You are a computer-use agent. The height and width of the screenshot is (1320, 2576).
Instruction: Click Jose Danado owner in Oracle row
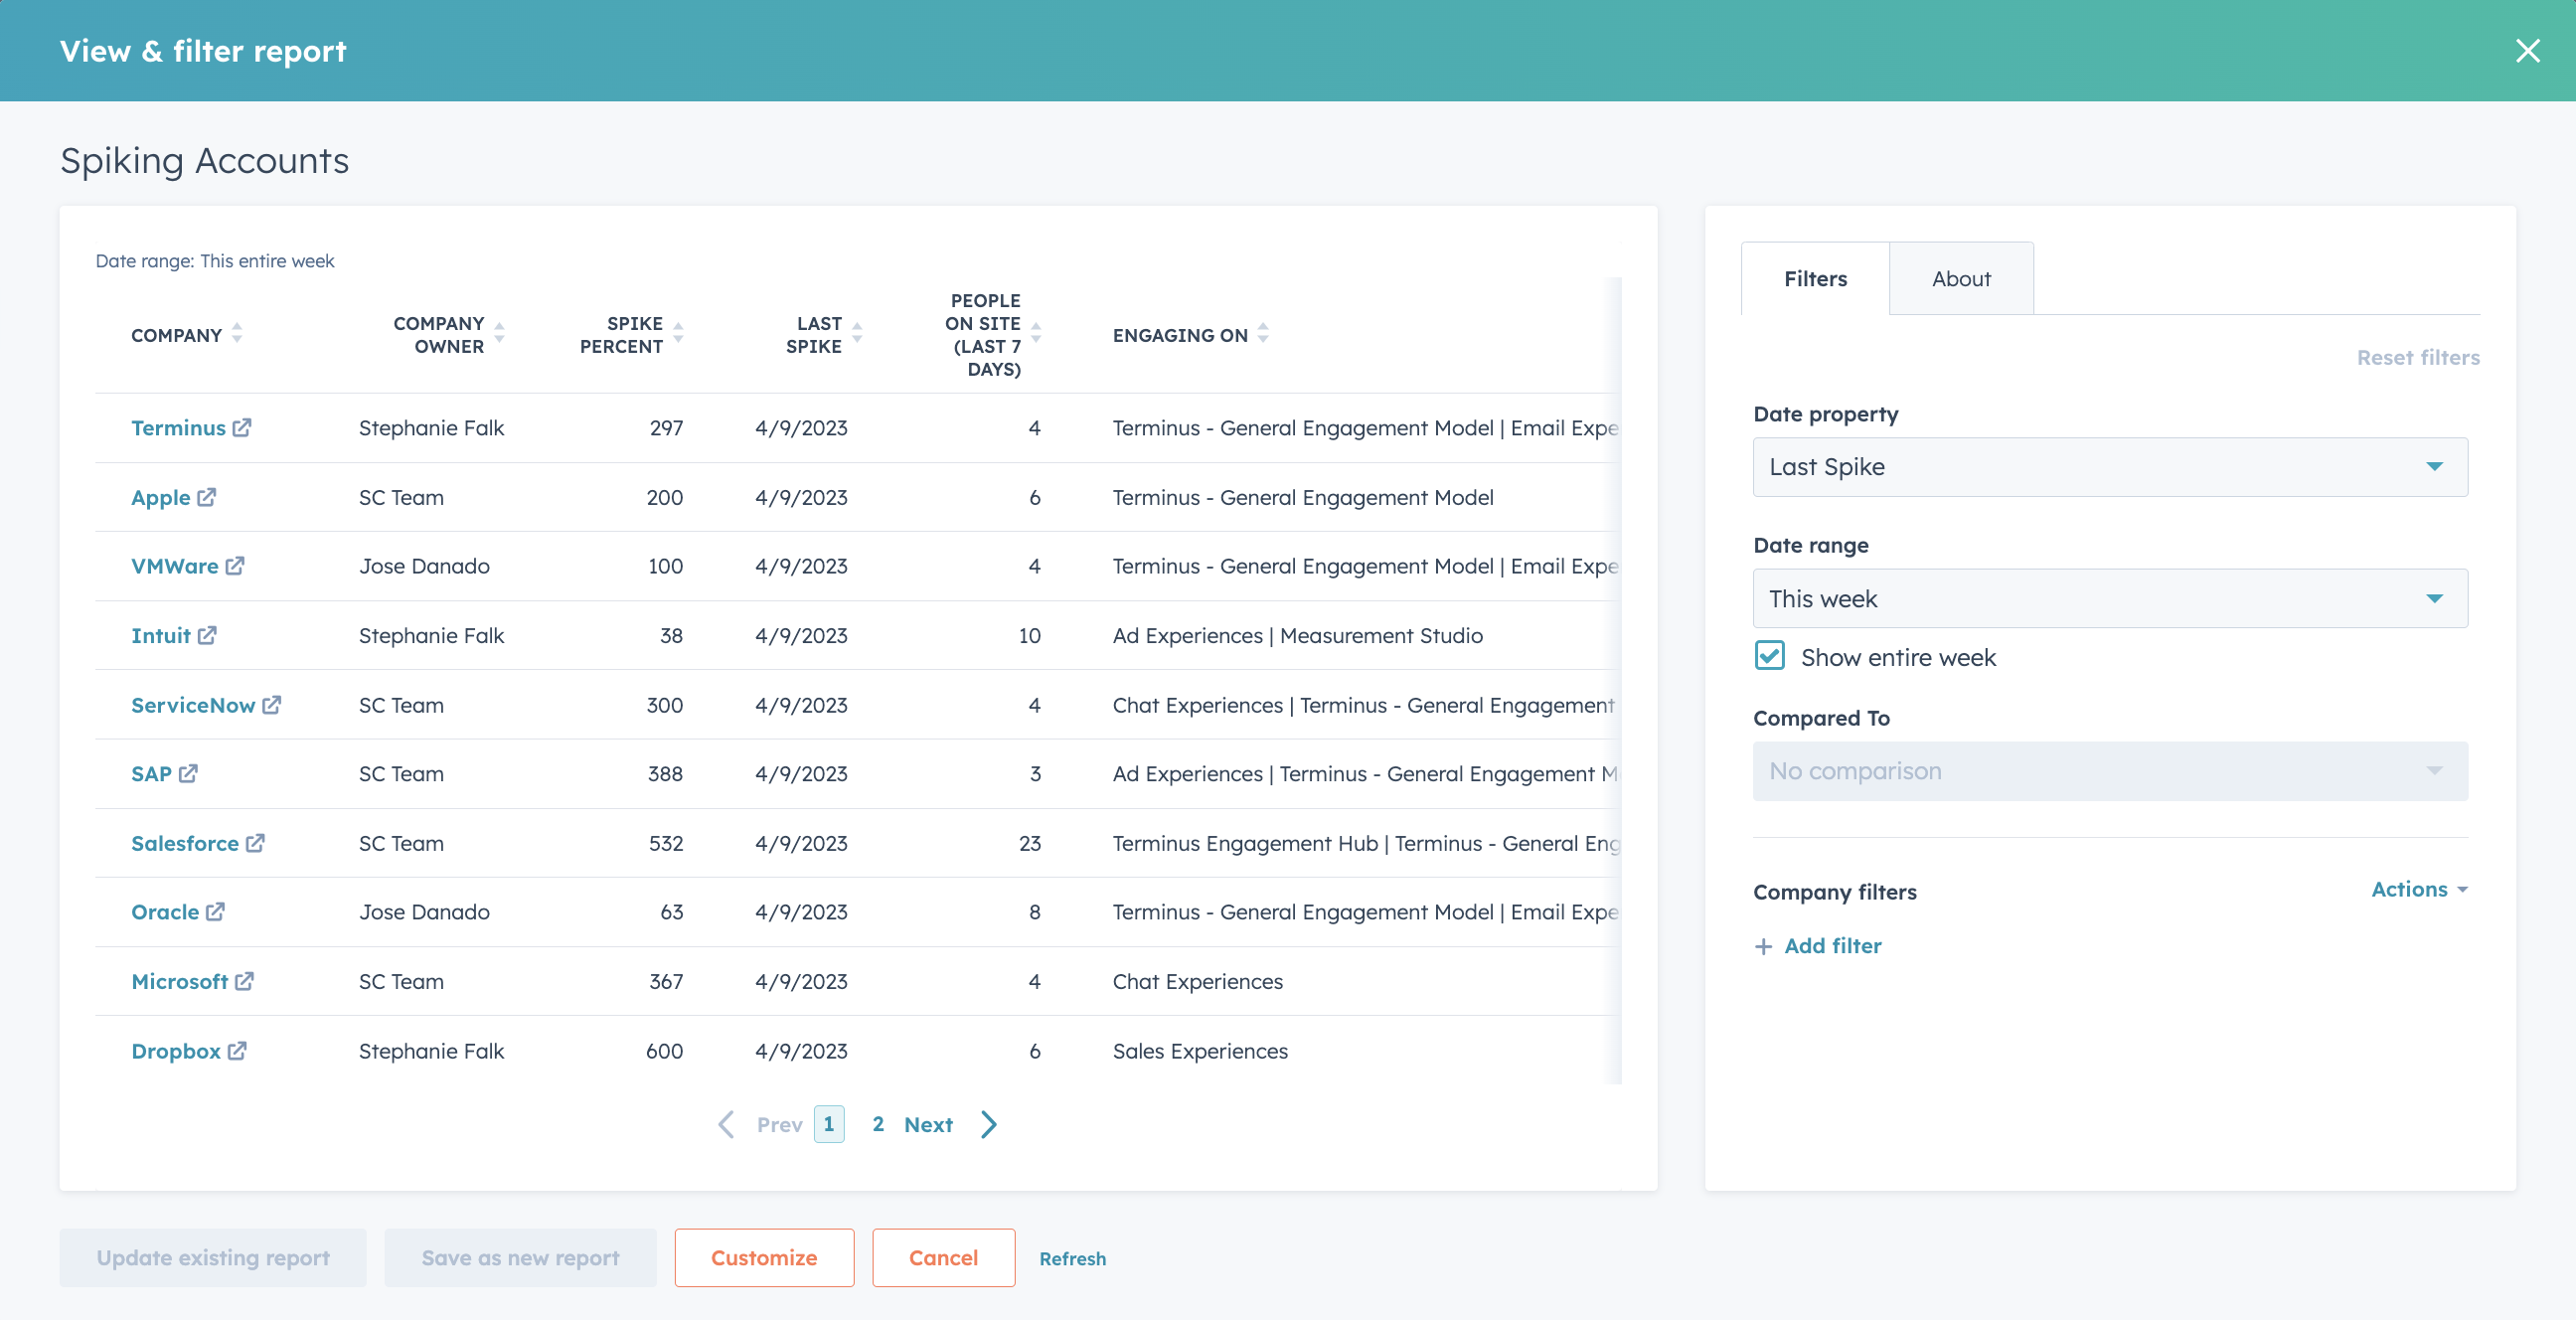(x=424, y=912)
